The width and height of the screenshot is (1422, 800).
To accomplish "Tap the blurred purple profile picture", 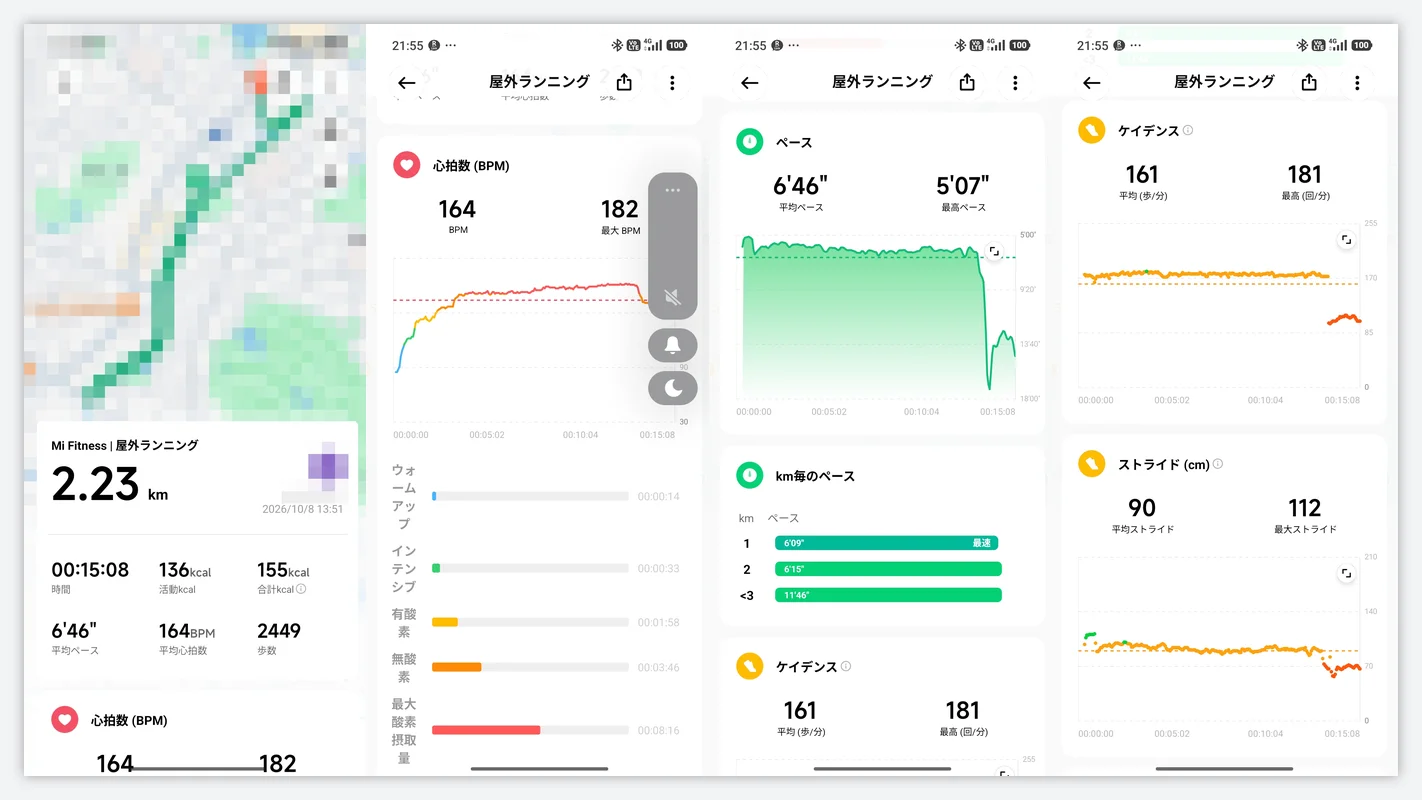I will click(x=328, y=467).
